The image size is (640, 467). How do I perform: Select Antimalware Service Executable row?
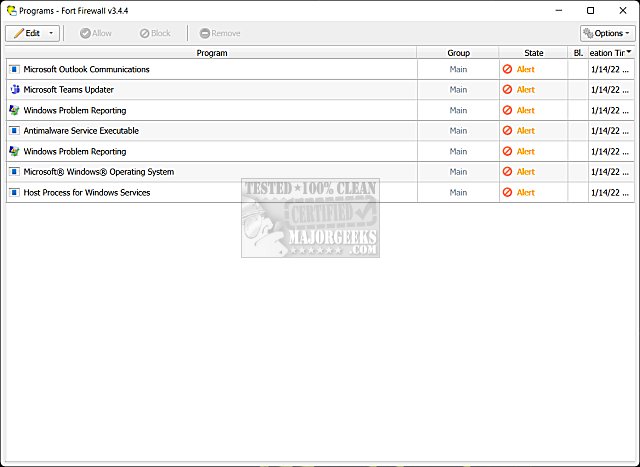click(320, 131)
